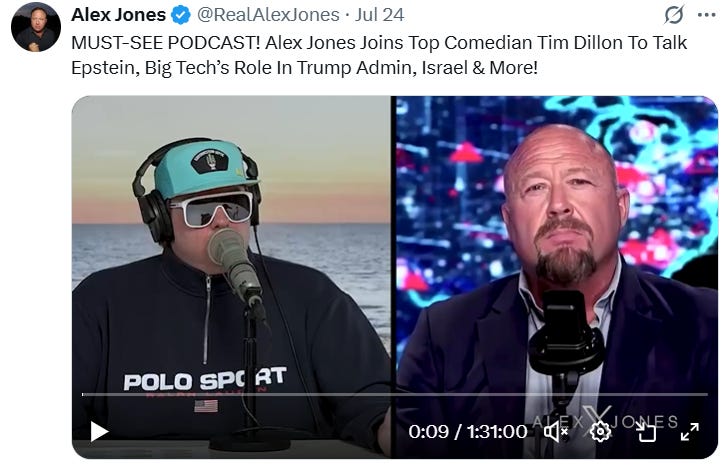Open the three-dot more options menu

point(706,15)
